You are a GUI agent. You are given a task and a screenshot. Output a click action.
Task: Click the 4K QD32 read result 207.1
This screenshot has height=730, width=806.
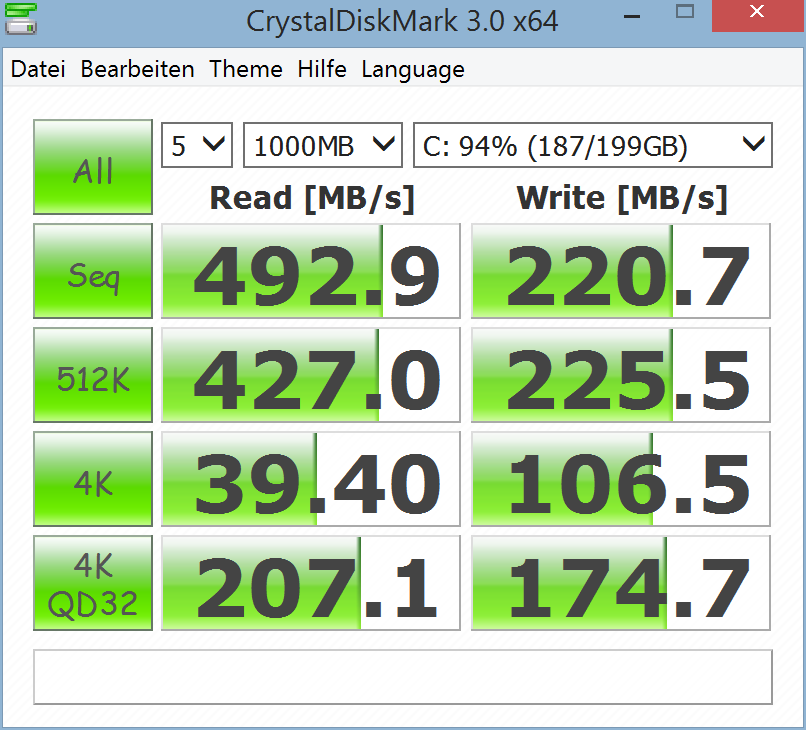click(x=310, y=583)
